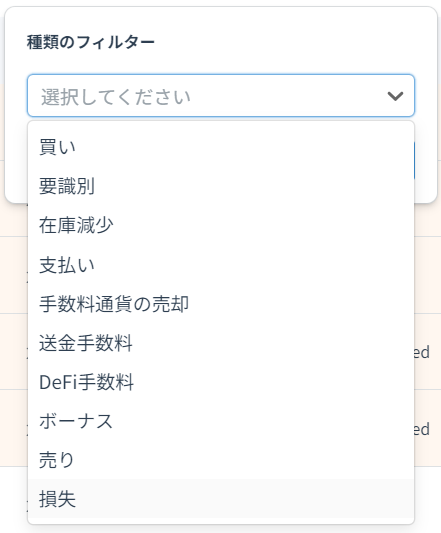
Task: Pick the 在庫減少 filter option
Action: point(221,225)
